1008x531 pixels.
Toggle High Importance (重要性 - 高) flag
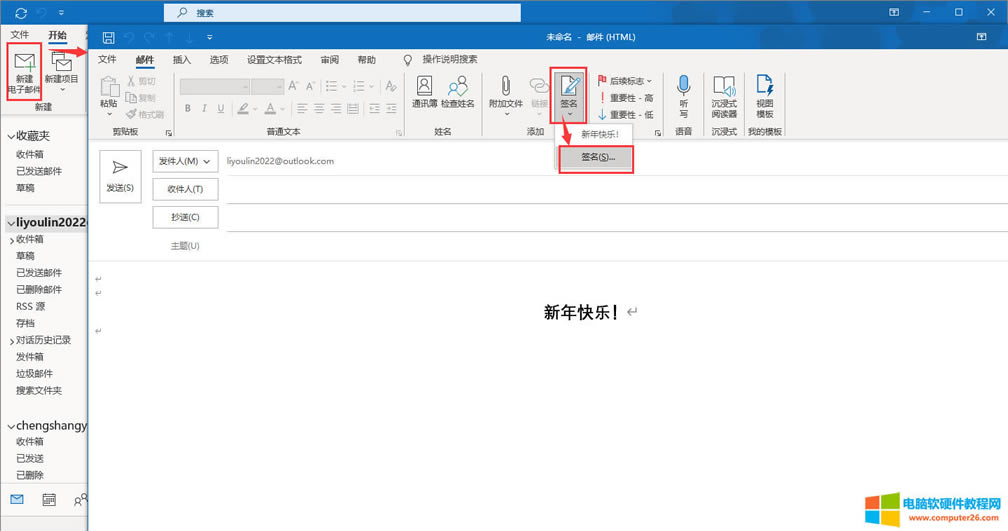tap(625, 98)
